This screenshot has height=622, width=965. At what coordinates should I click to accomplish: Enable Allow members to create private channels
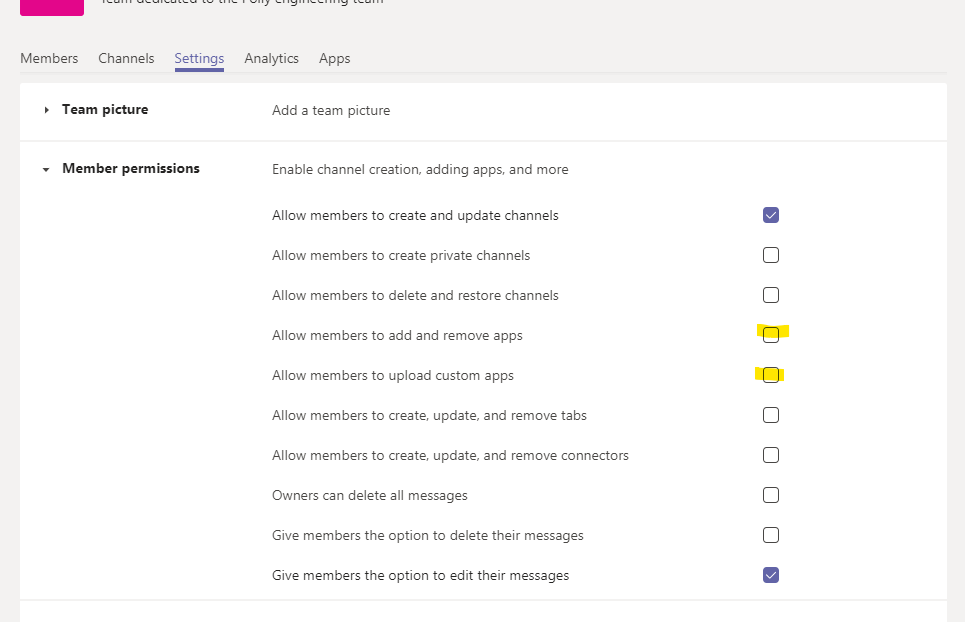pyautogui.click(x=770, y=255)
